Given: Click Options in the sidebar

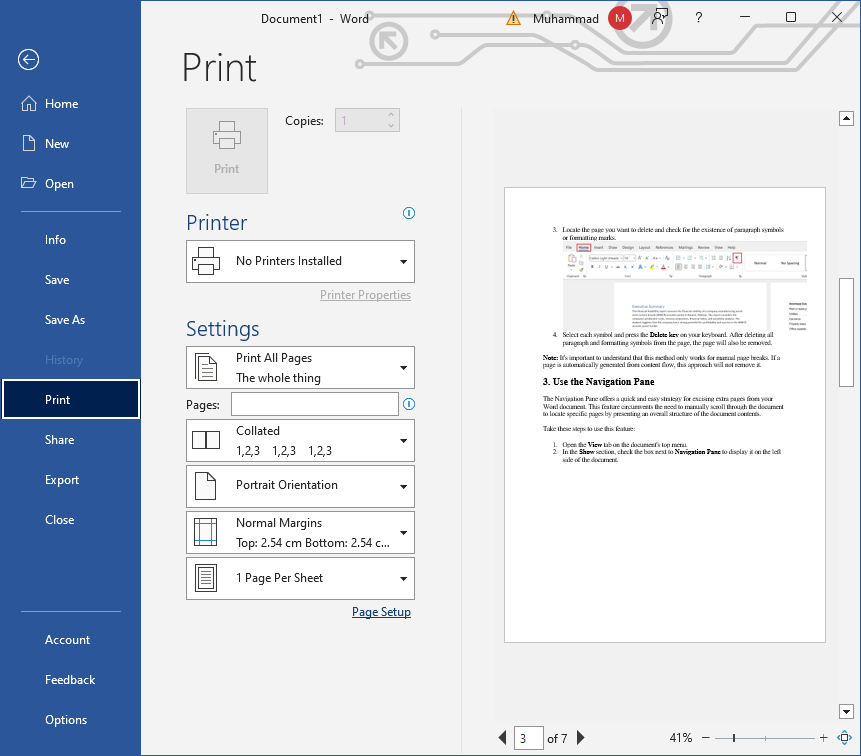Looking at the screenshot, I should (x=66, y=720).
